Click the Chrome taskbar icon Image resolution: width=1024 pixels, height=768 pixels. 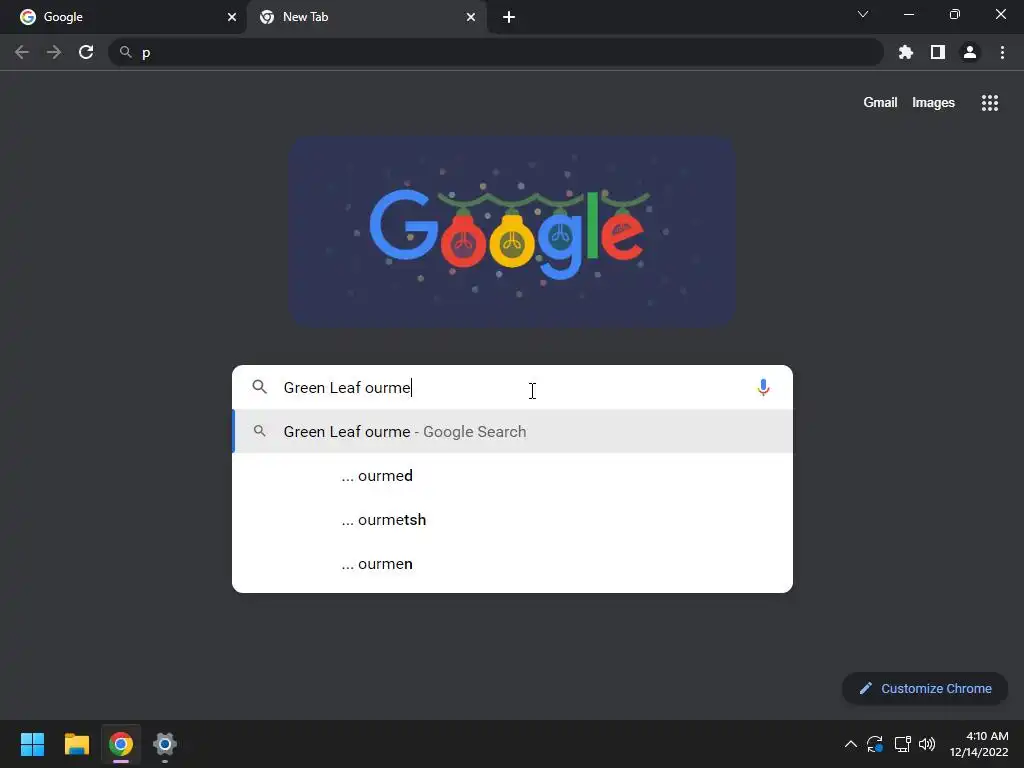point(121,744)
